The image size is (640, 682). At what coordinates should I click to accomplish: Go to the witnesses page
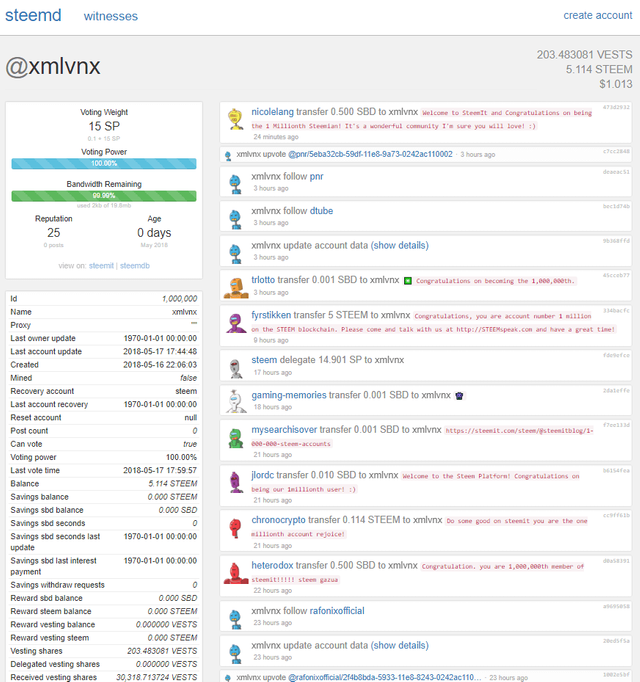pos(111,16)
